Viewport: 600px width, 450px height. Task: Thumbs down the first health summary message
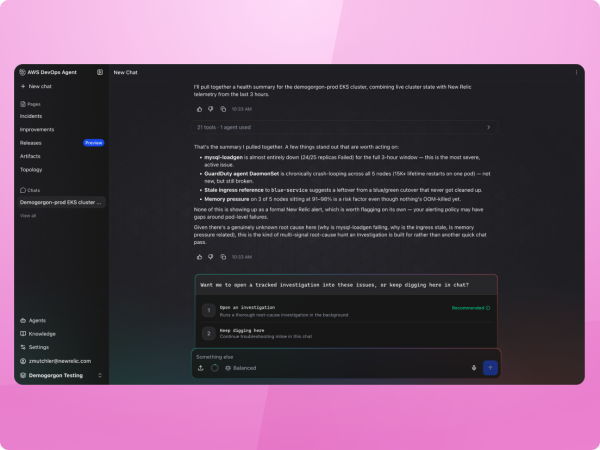click(x=210, y=109)
